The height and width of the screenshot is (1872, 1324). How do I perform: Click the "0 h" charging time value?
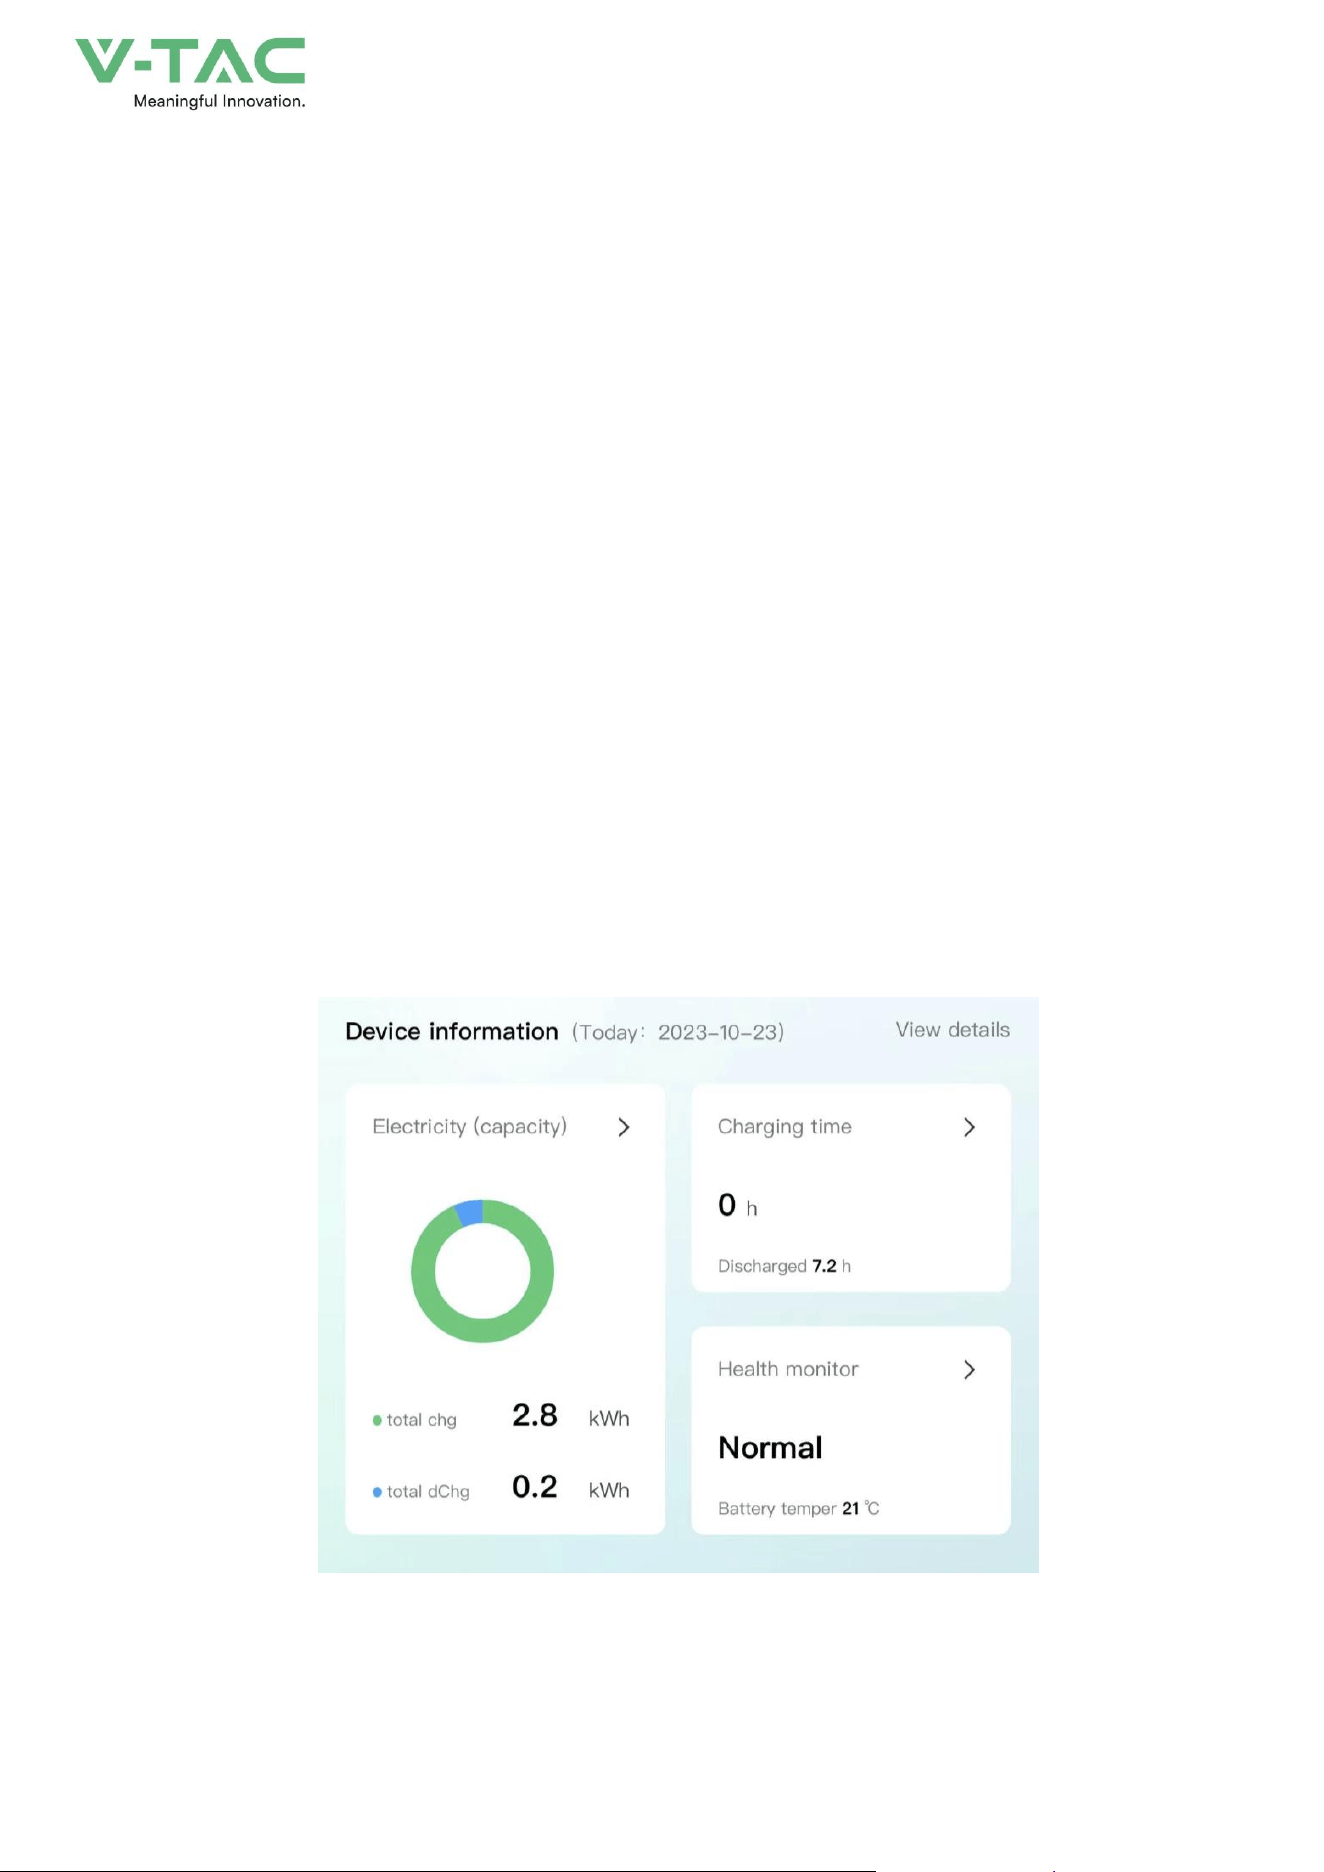pos(738,1206)
